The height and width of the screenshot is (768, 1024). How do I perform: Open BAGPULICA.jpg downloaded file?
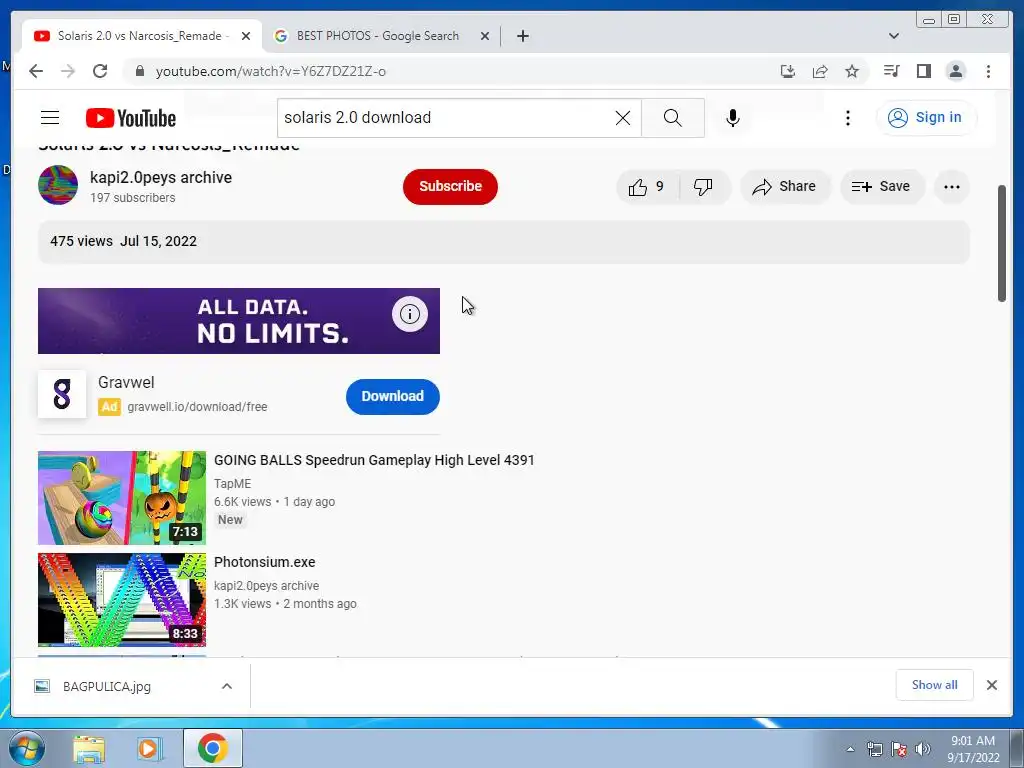click(x=107, y=686)
